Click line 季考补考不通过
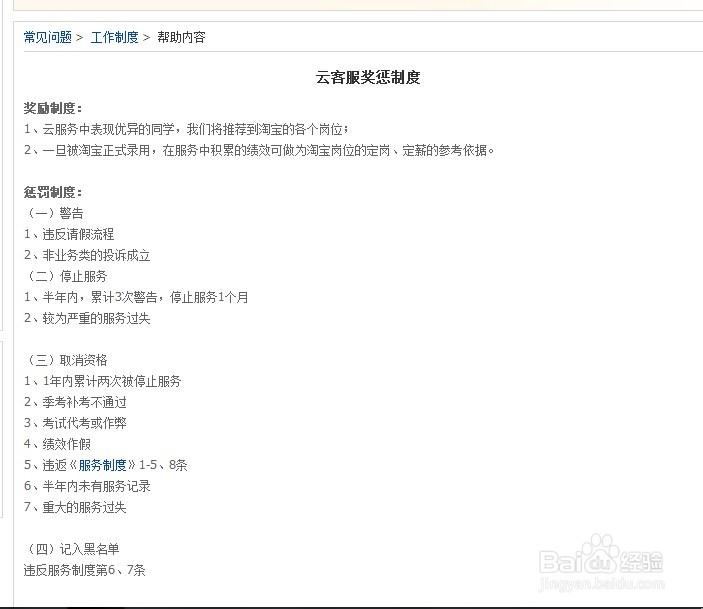This screenshot has height=609, width=703. 75,402
